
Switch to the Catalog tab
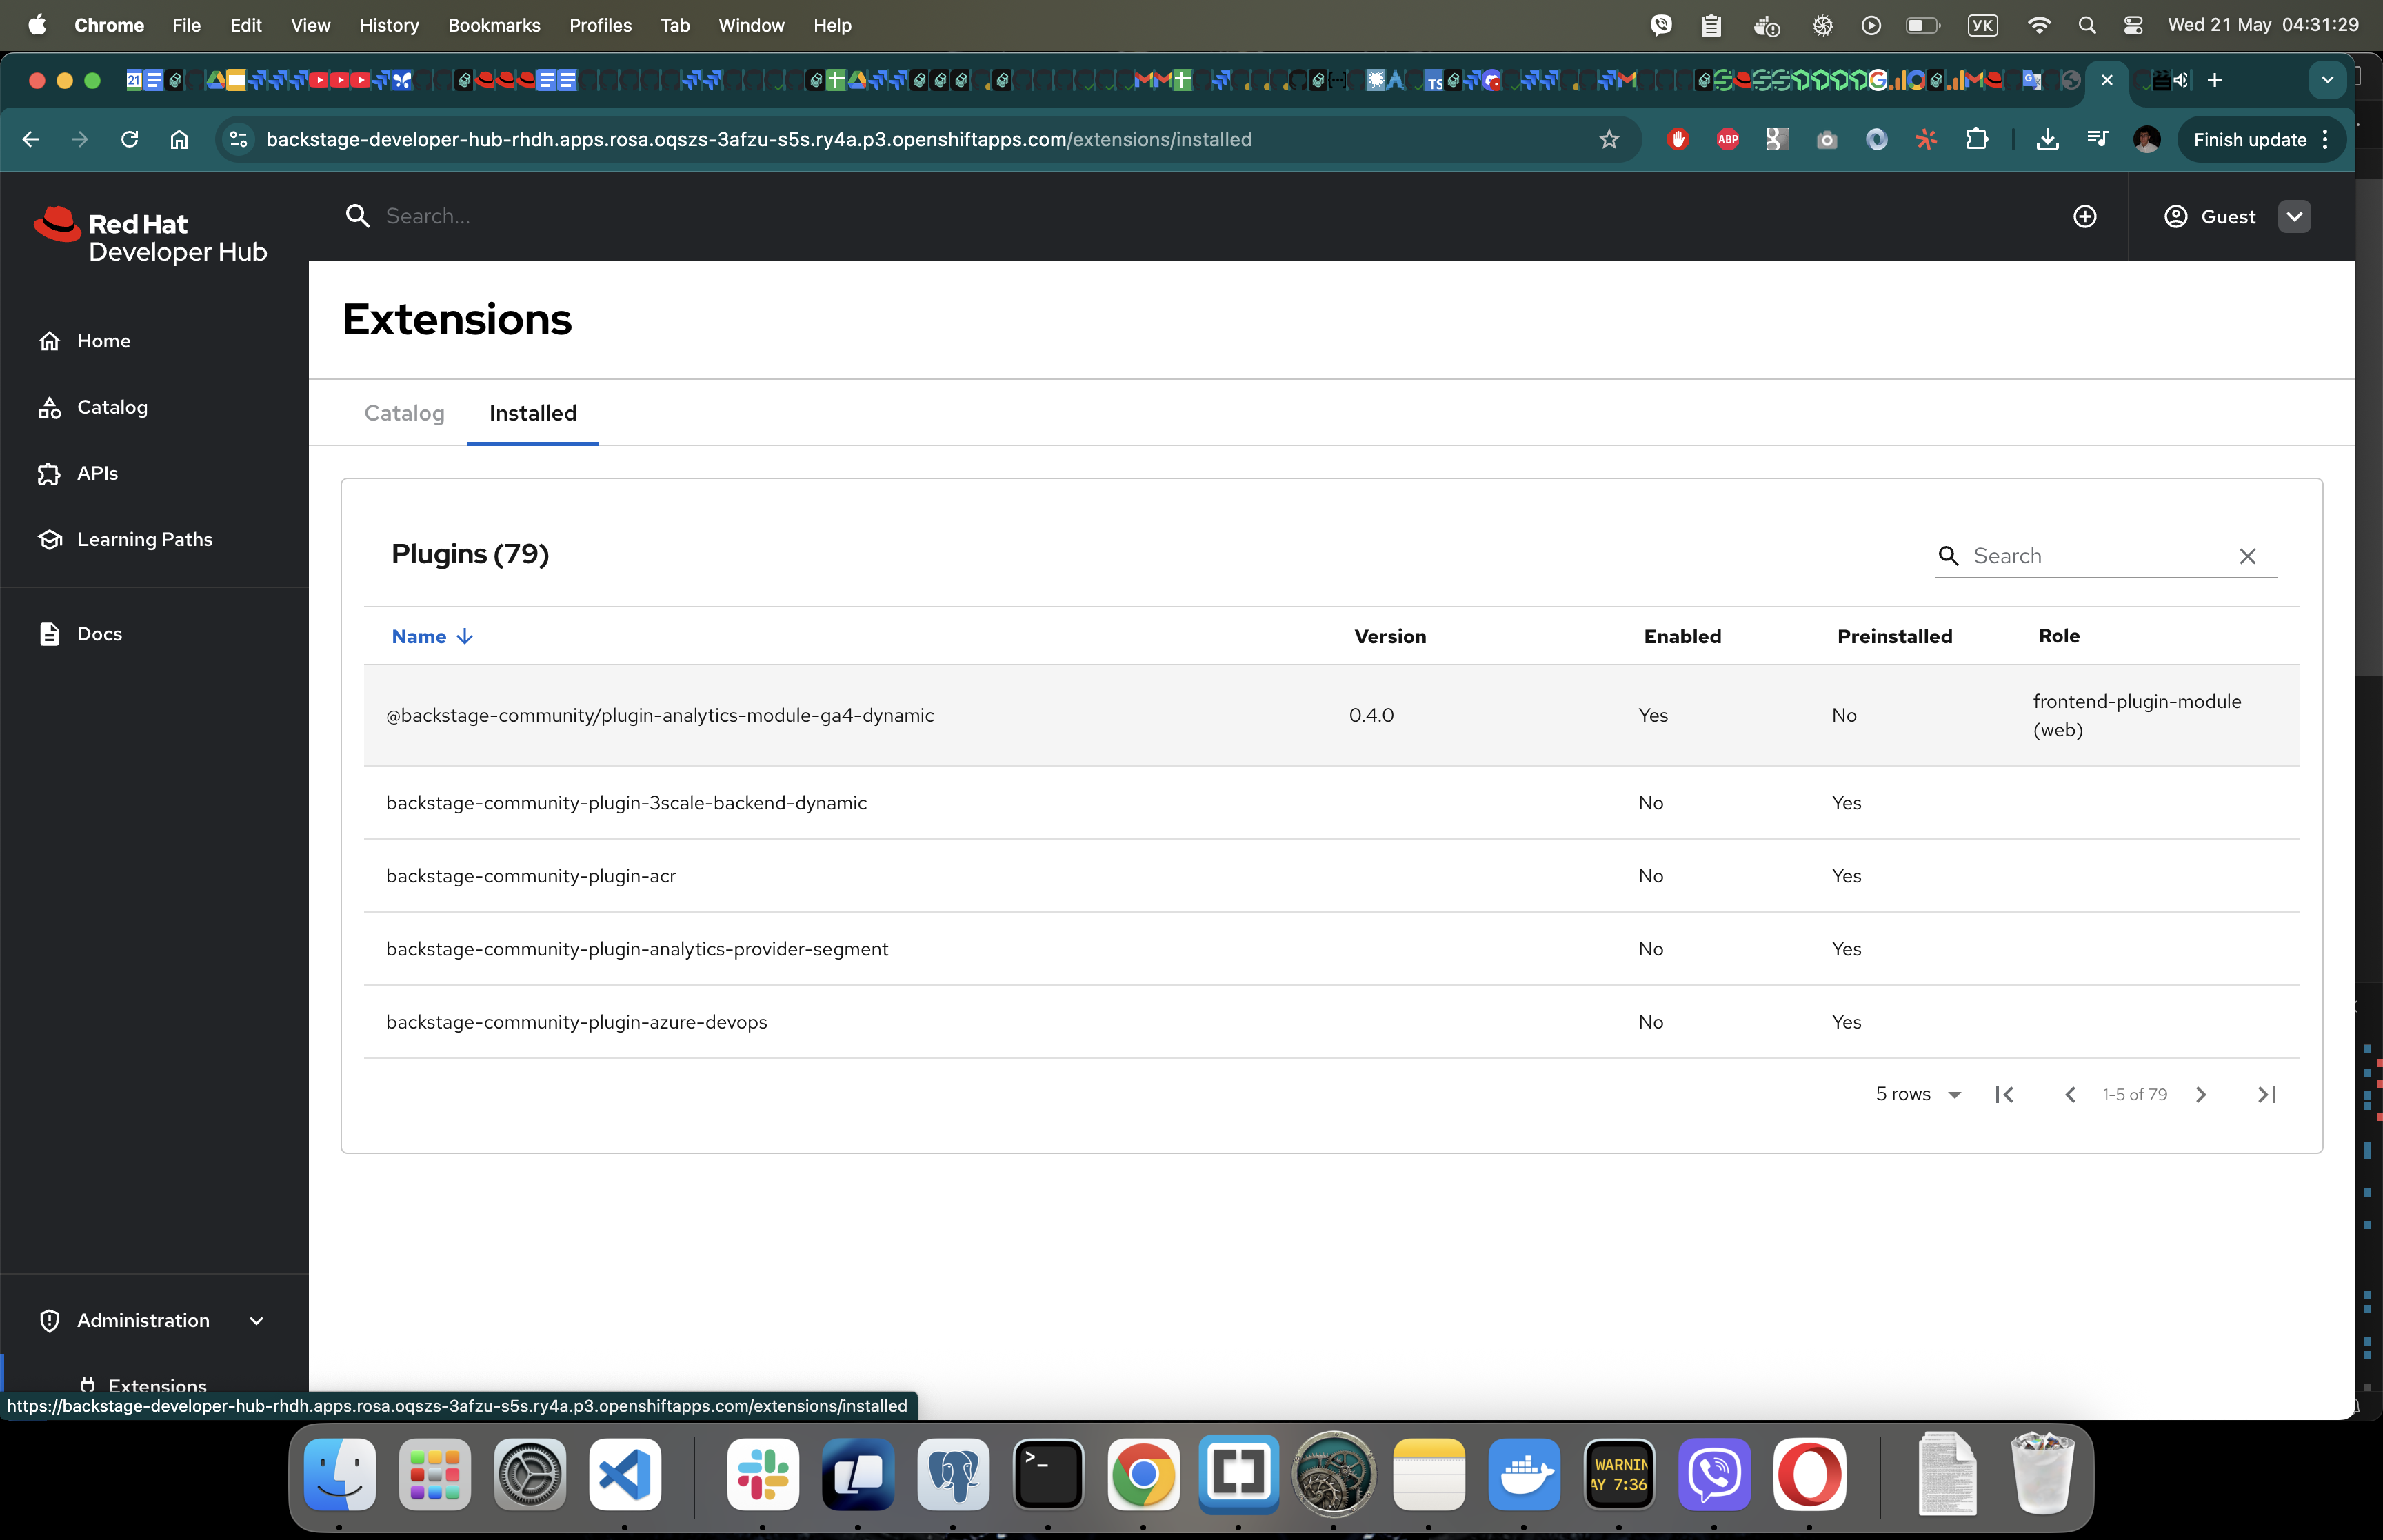pos(404,413)
